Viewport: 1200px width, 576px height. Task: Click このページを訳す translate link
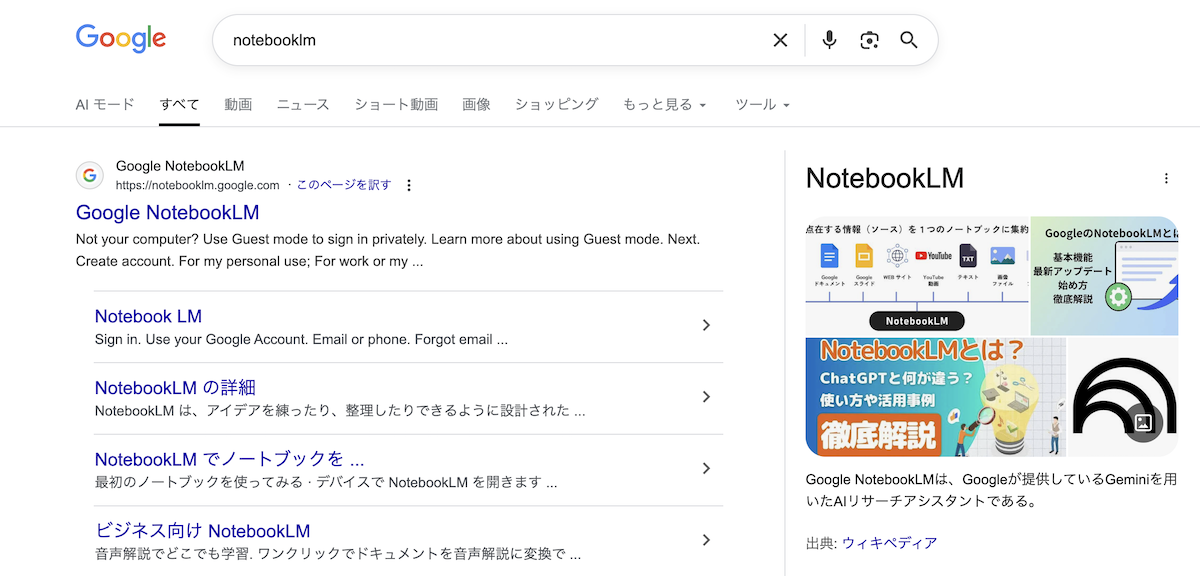click(x=344, y=185)
